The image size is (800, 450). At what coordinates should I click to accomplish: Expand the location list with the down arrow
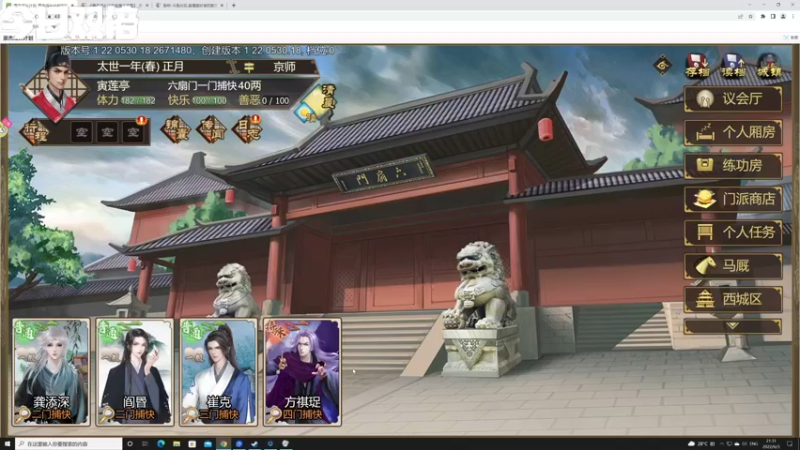coord(733,326)
